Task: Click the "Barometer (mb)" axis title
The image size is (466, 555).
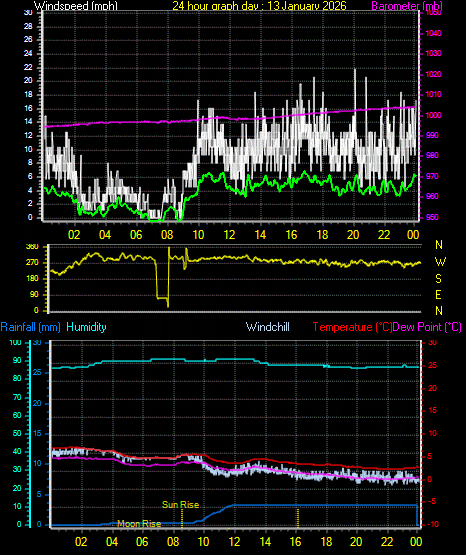Action: coord(407,6)
